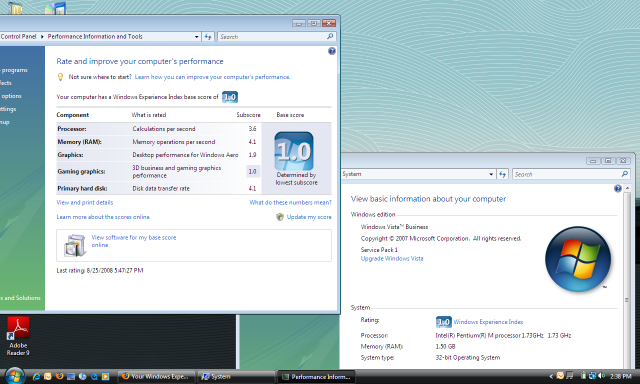The width and height of the screenshot is (640, 384).
Task: Click the orange media player Quick Launch icon
Action: (105, 376)
